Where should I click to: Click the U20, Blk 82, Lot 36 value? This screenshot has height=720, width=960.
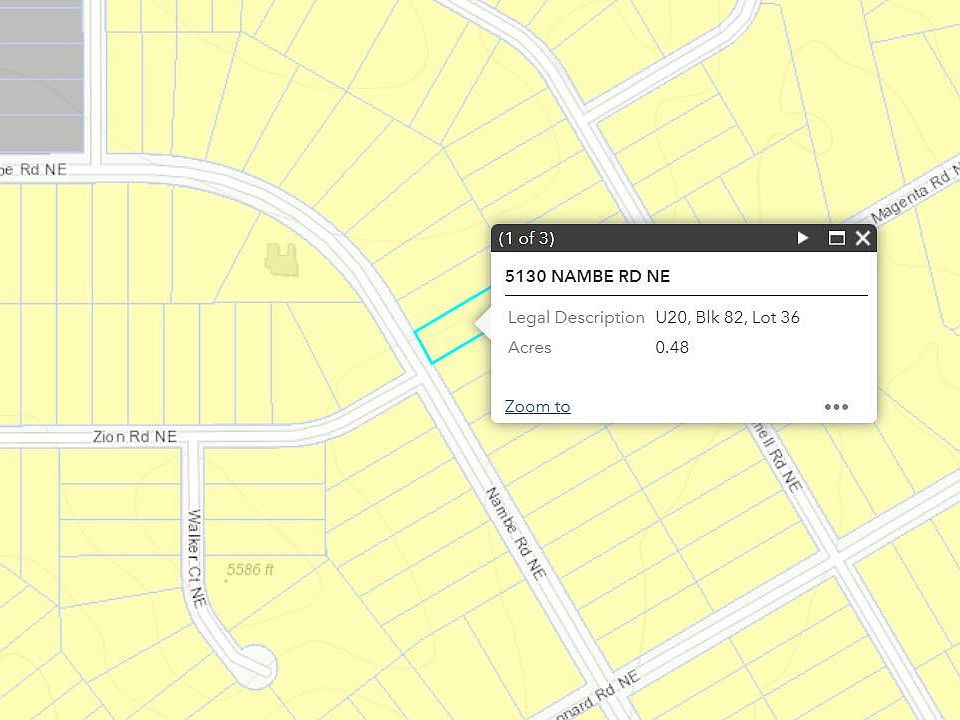(727, 317)
